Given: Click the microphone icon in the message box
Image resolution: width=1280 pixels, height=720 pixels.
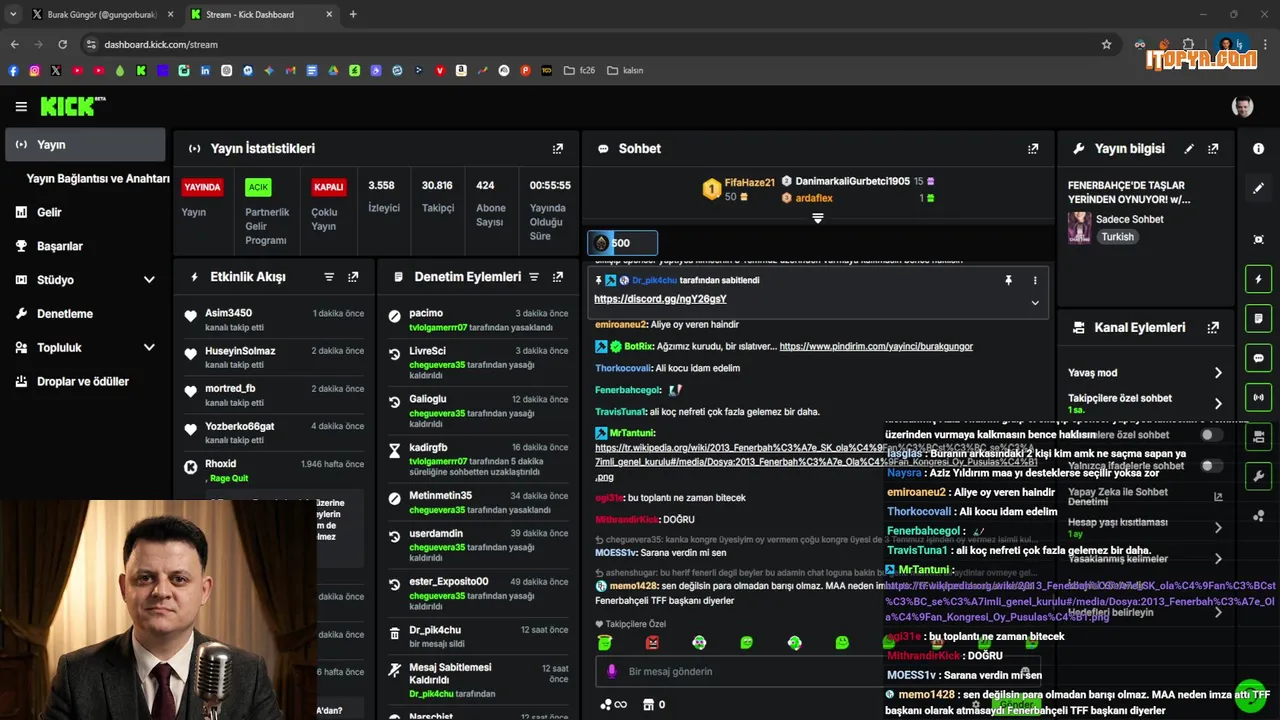Looking at the screenshot, I should click(612, 671).
